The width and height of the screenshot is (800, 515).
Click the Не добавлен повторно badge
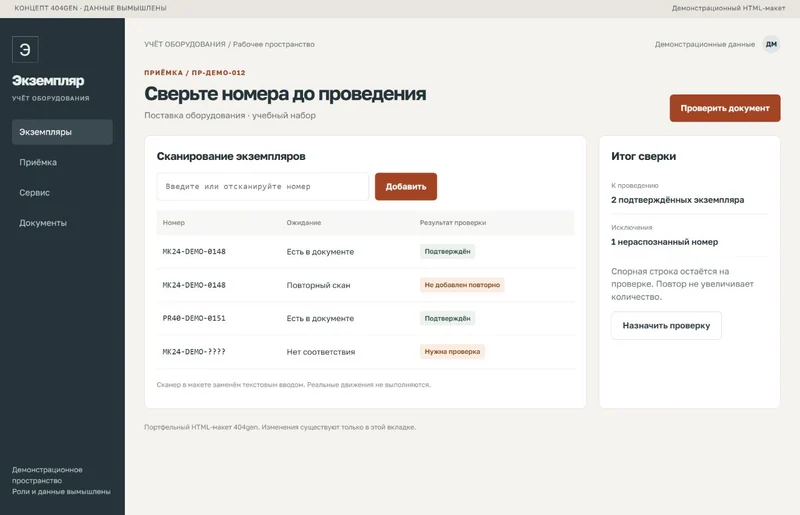coord(462,285)
